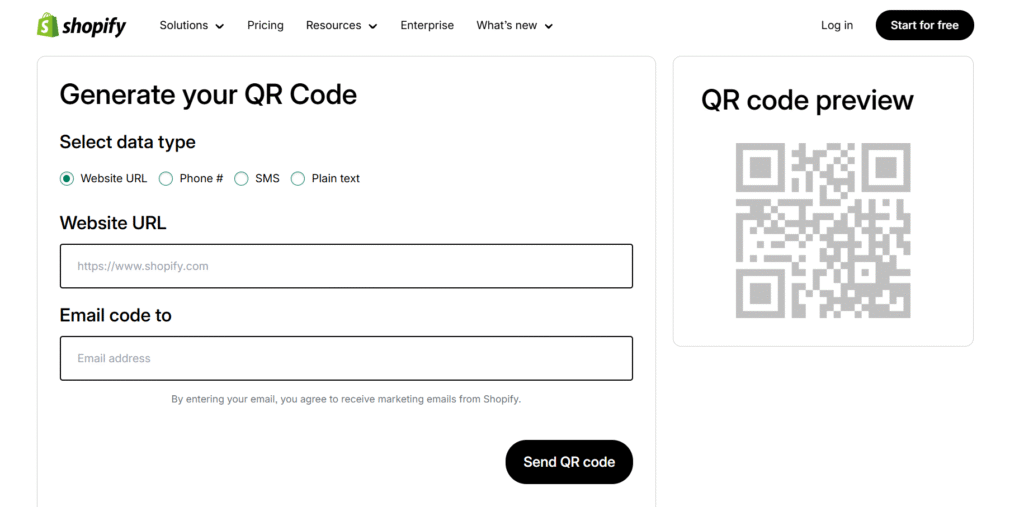This screenshot has width=1024, height=507.
Task: Open the Pricing nav item
Action: [x=265, y=25]
